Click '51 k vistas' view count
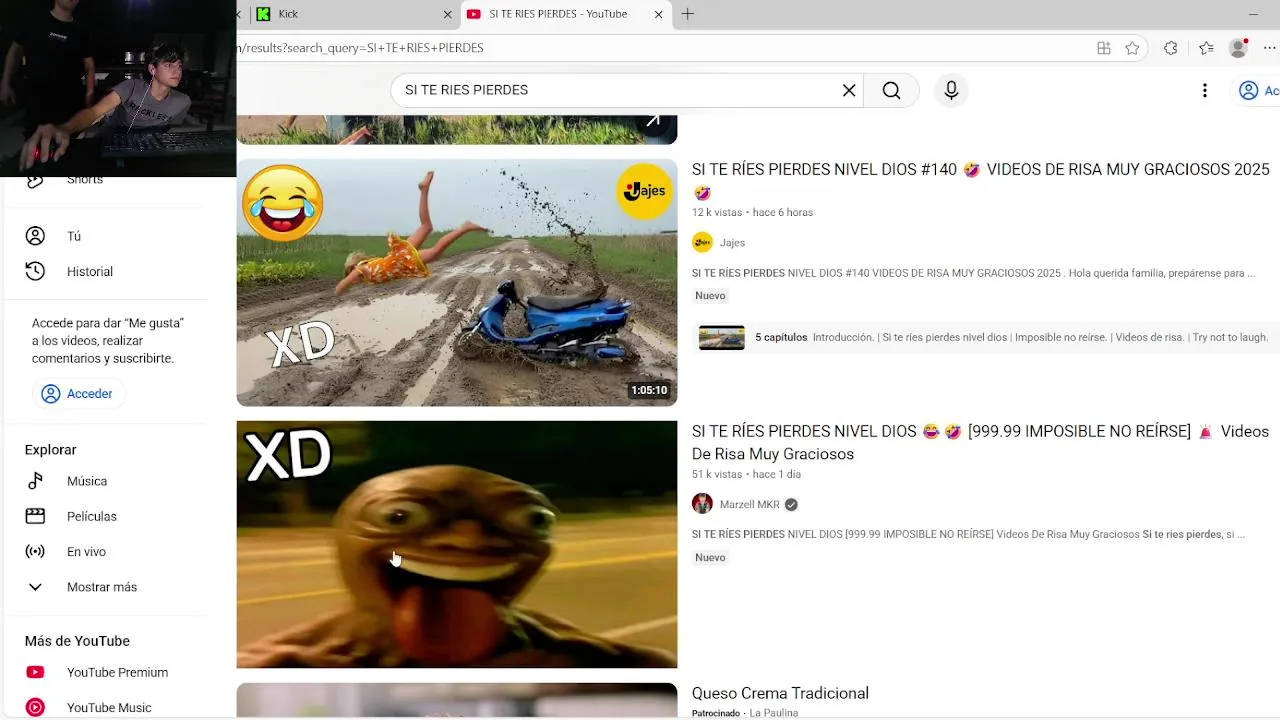Image resolution: width=1280 pixels, height=720 pixels. 717,474
